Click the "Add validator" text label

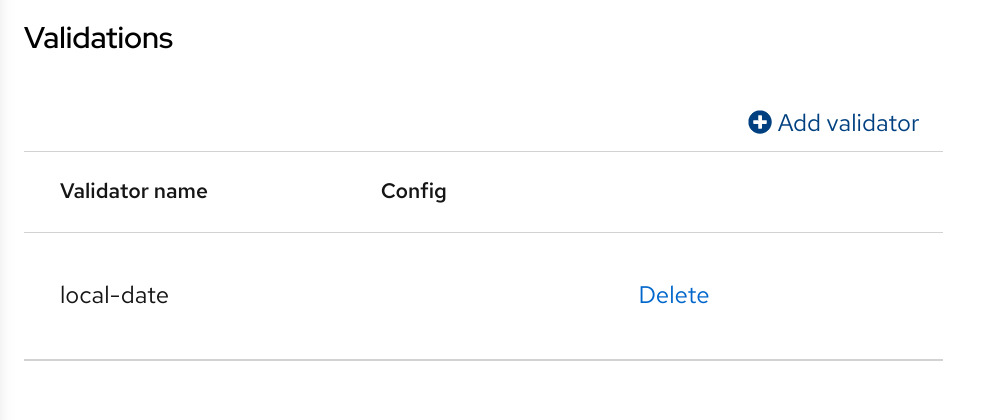848,123
